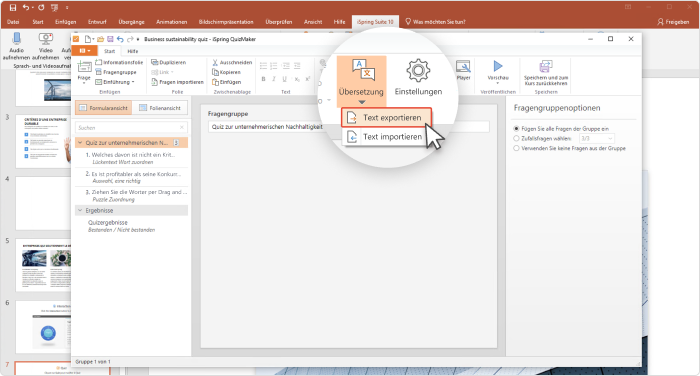This screenshot has height=376, width=700.
Task: Choose Text exportieren from the menu
Action: coord(387,118)
